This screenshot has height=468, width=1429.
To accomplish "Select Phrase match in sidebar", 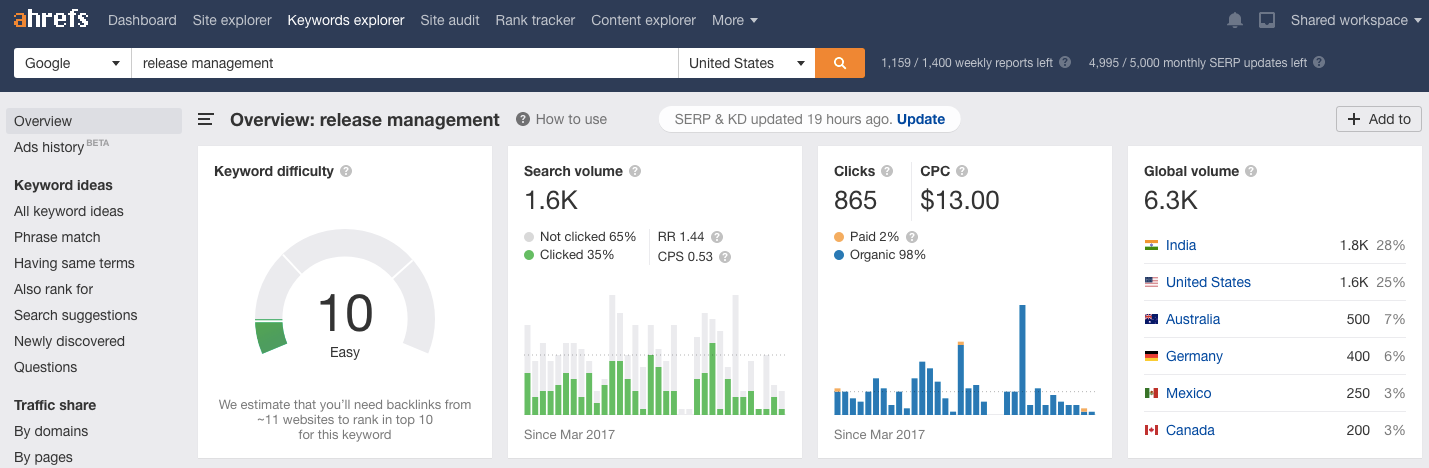I will (57, 237).
